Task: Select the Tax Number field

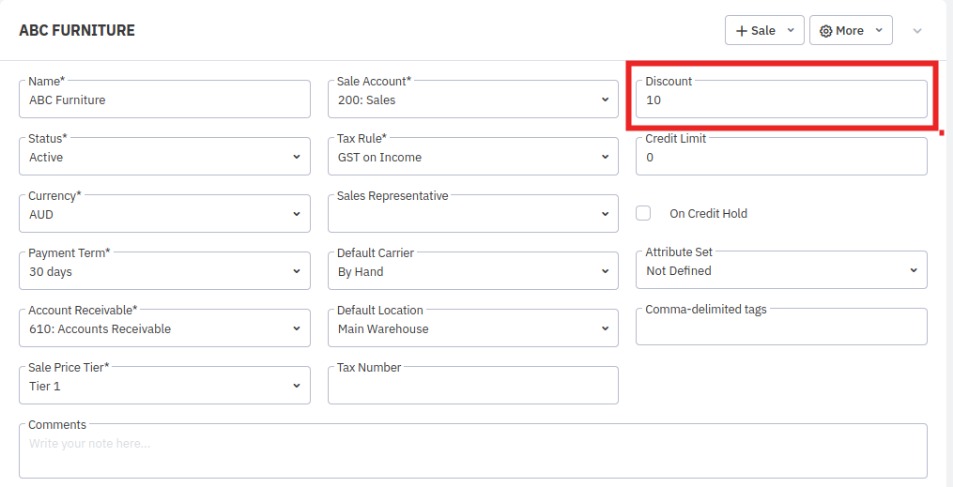Action: coord(472,386)
